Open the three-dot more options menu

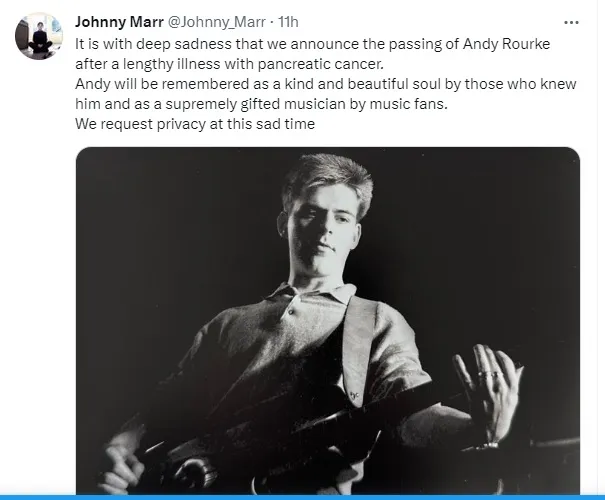click(x=571, y=22)
